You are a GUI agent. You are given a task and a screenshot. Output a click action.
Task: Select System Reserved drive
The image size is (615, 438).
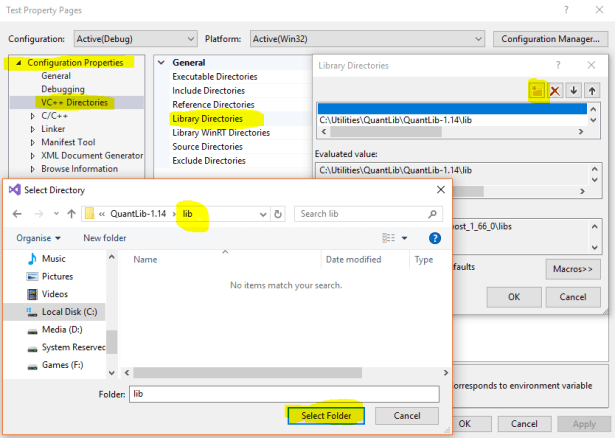73,347
